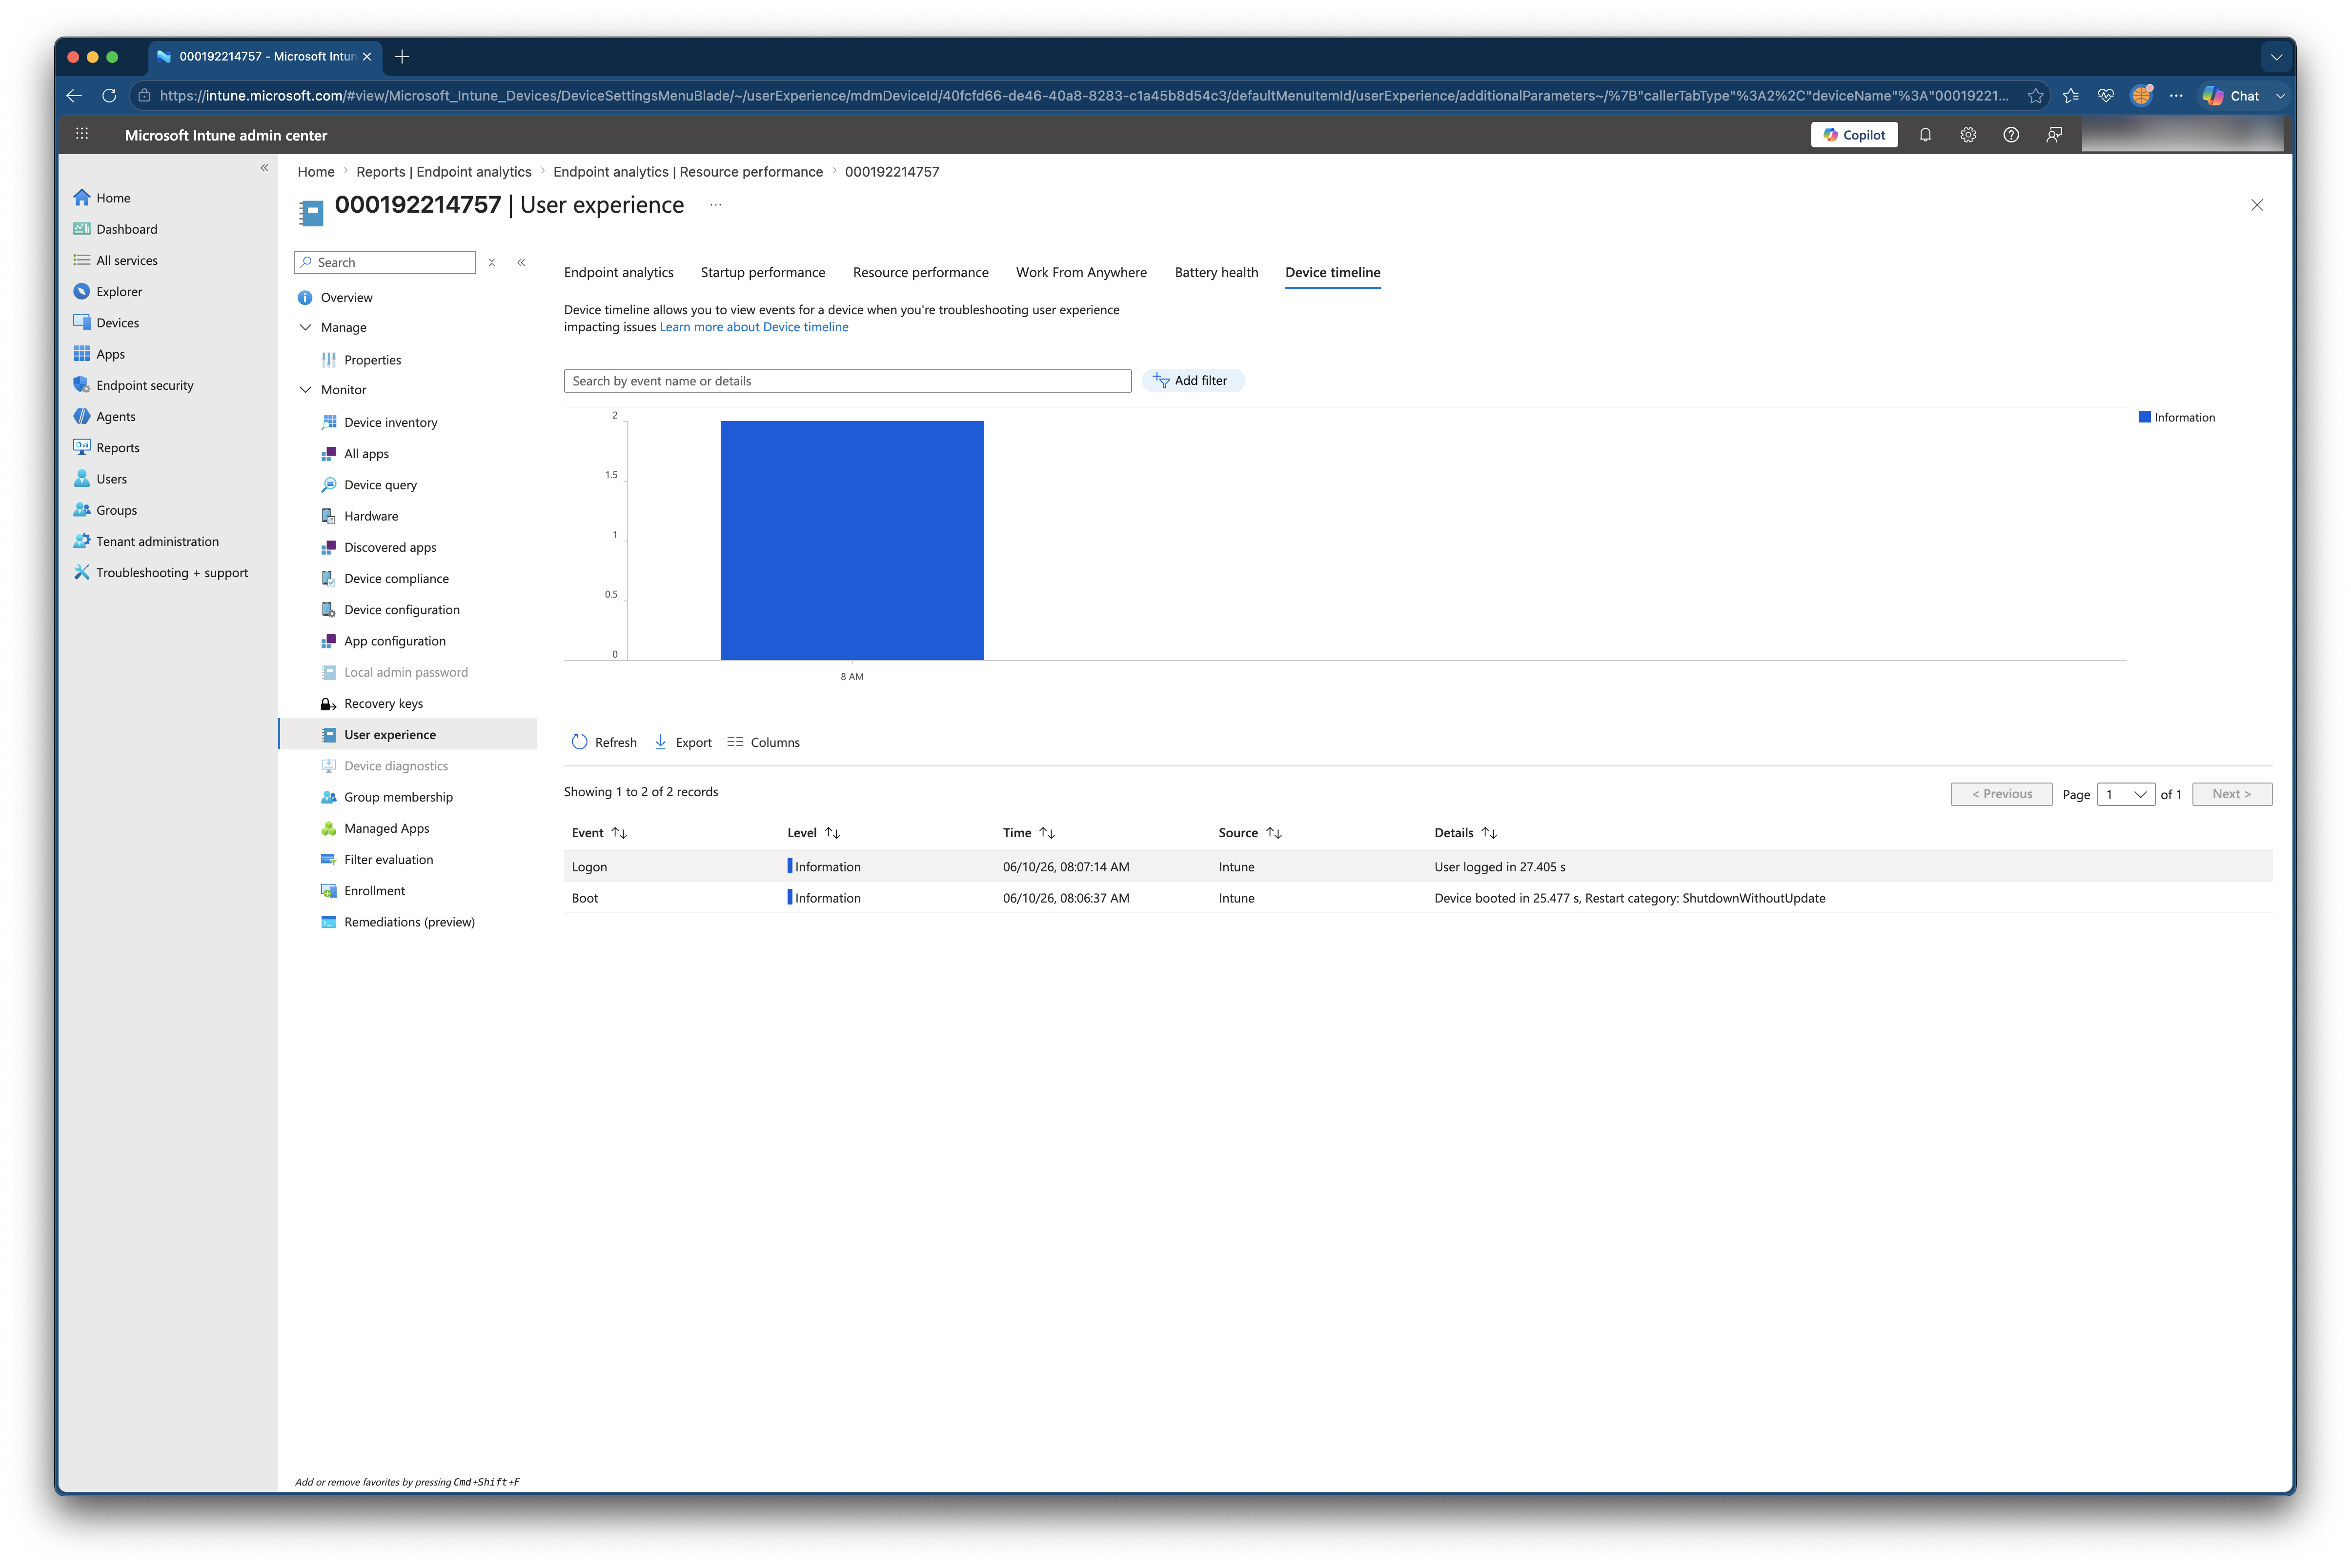
Task: Focus Search by event name or details
Action: [847, 381]
